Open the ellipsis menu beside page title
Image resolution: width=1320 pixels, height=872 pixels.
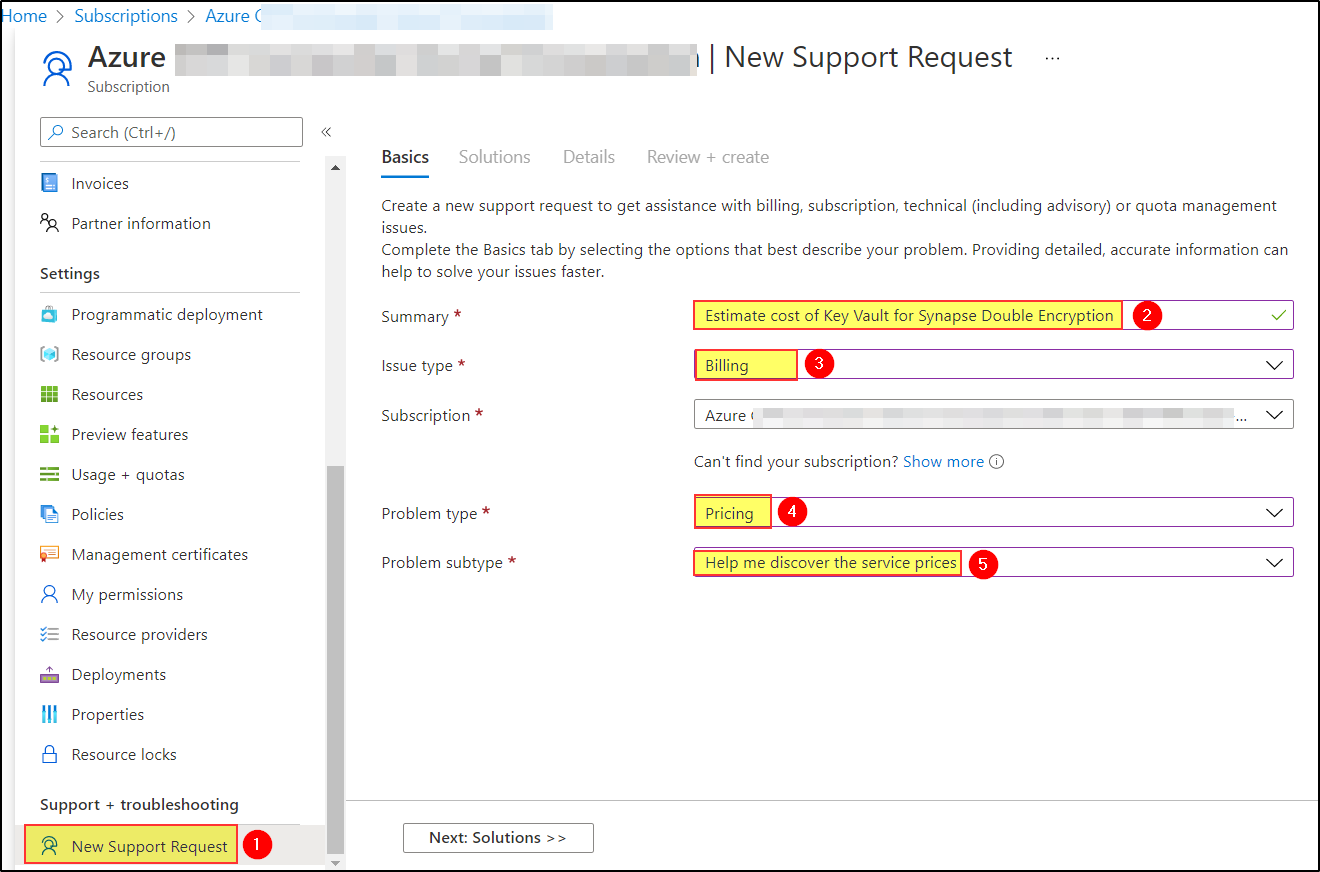1052,58
